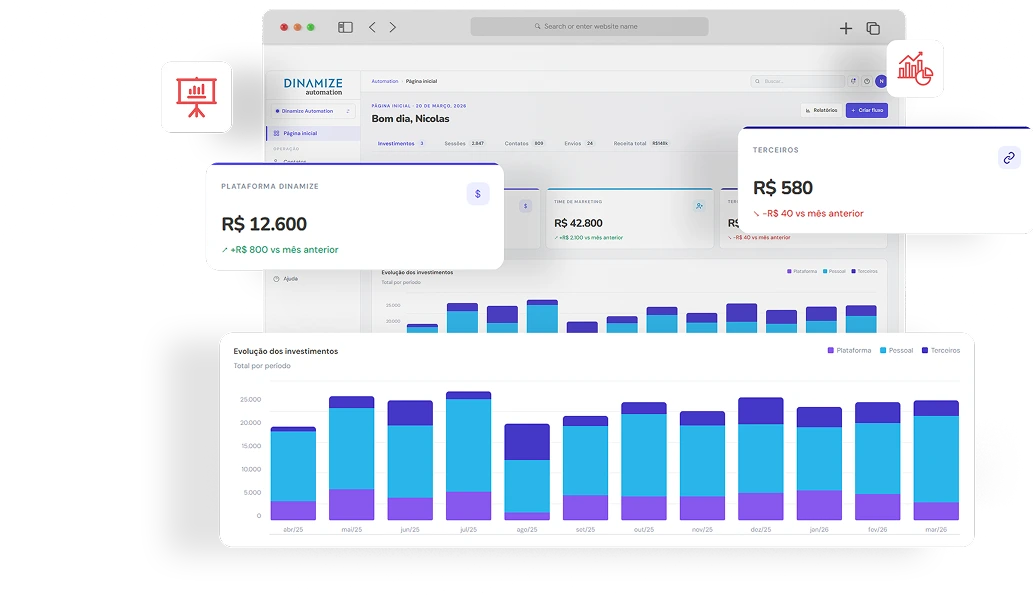This screenshot has height=596, width=1033.
Task: Click the TIME DE MARKETING card heading
Action: pos(578,202)
